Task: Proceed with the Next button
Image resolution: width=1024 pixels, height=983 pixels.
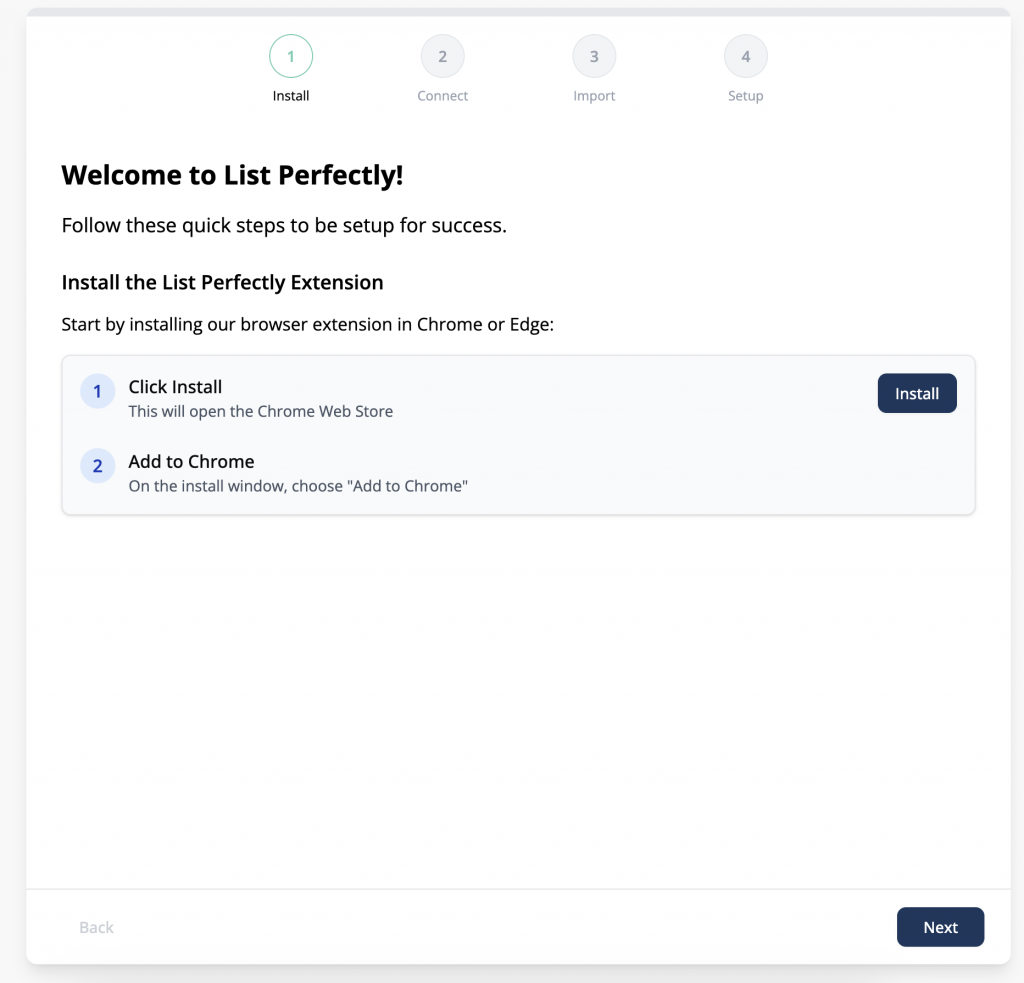Action: click(x=940, y=927)
